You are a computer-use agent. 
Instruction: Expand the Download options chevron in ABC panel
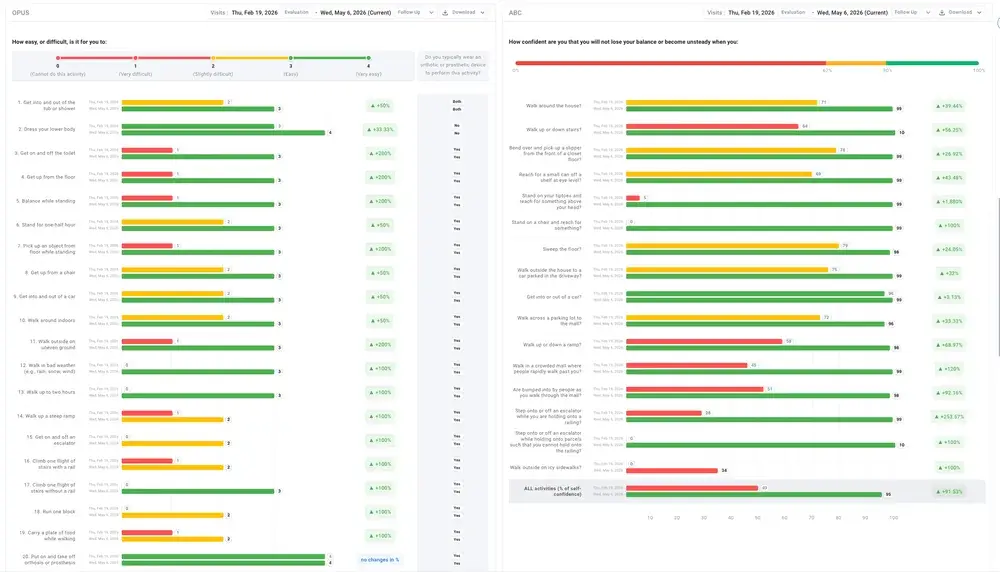coord(979,13)
